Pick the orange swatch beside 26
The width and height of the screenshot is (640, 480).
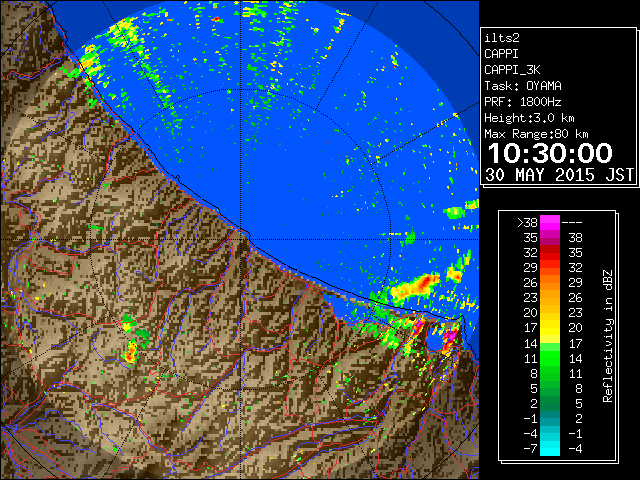tap(550, 282)
